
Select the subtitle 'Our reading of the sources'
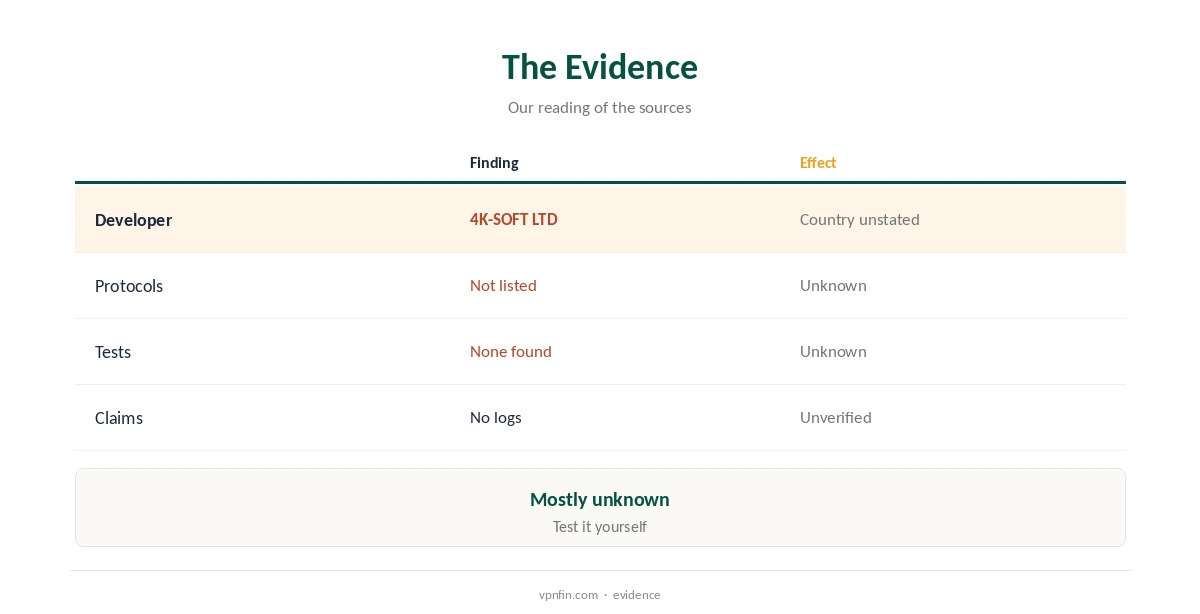click(x=600, y=107)
